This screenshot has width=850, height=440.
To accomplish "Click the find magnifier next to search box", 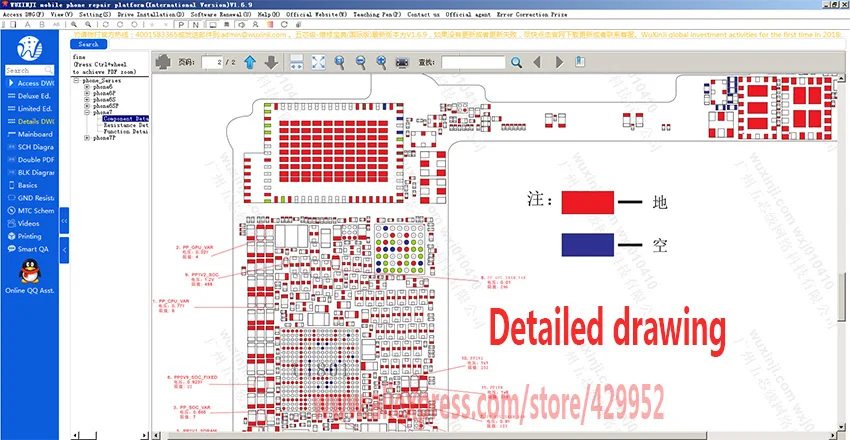I will 516,62.
